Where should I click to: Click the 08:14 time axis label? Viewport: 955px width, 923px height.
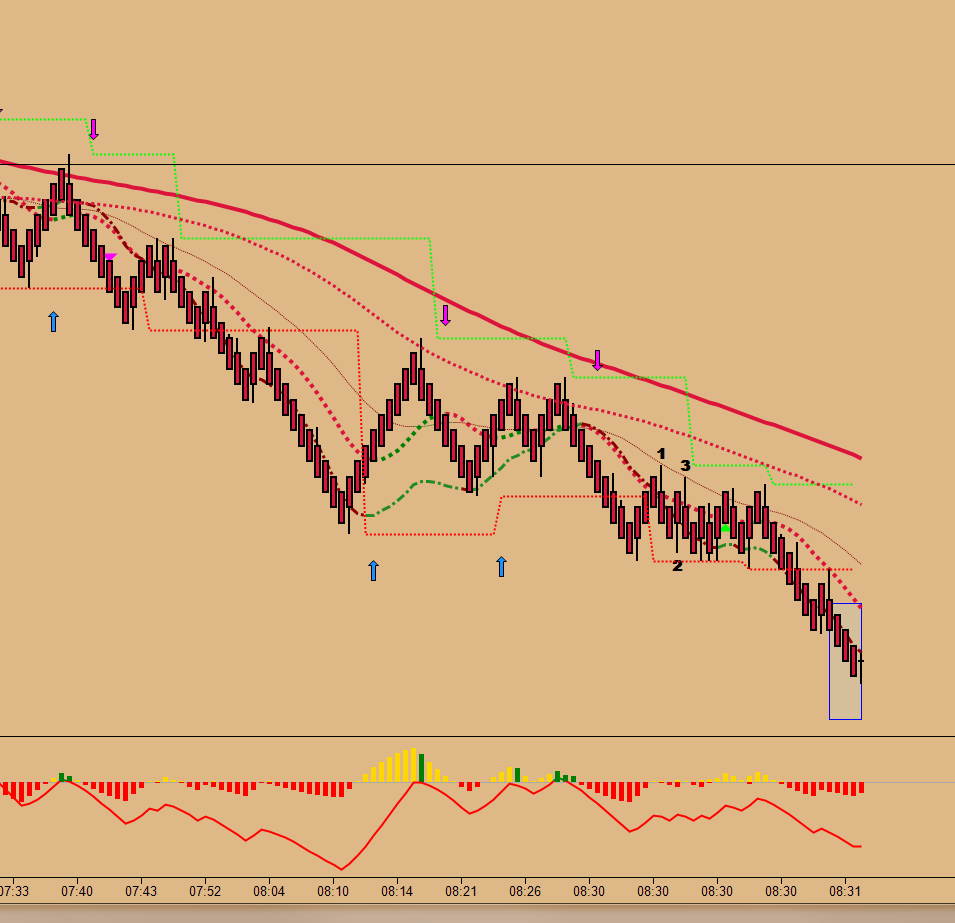(x=397, y=891)
